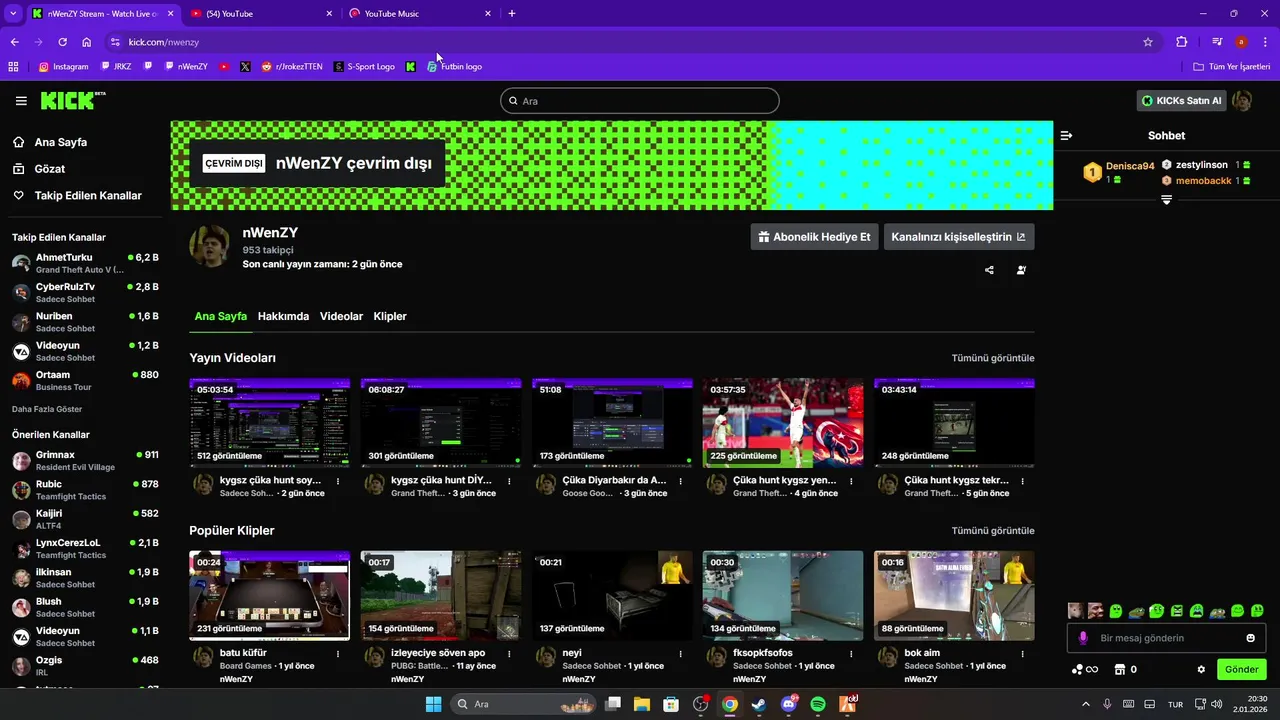The width and height of the screenshot is (1280, 720).
Task: Click the Kanalınızı kişiselleştirin button
Action: 958,237
